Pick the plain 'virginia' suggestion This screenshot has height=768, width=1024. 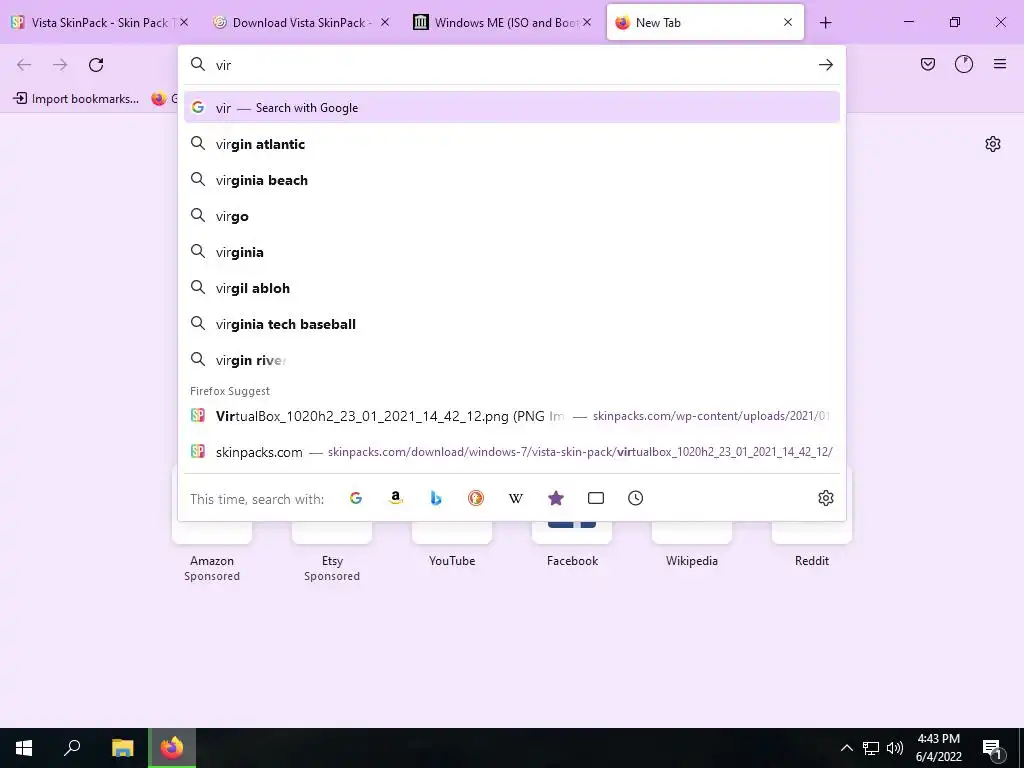tap(512, 252)
